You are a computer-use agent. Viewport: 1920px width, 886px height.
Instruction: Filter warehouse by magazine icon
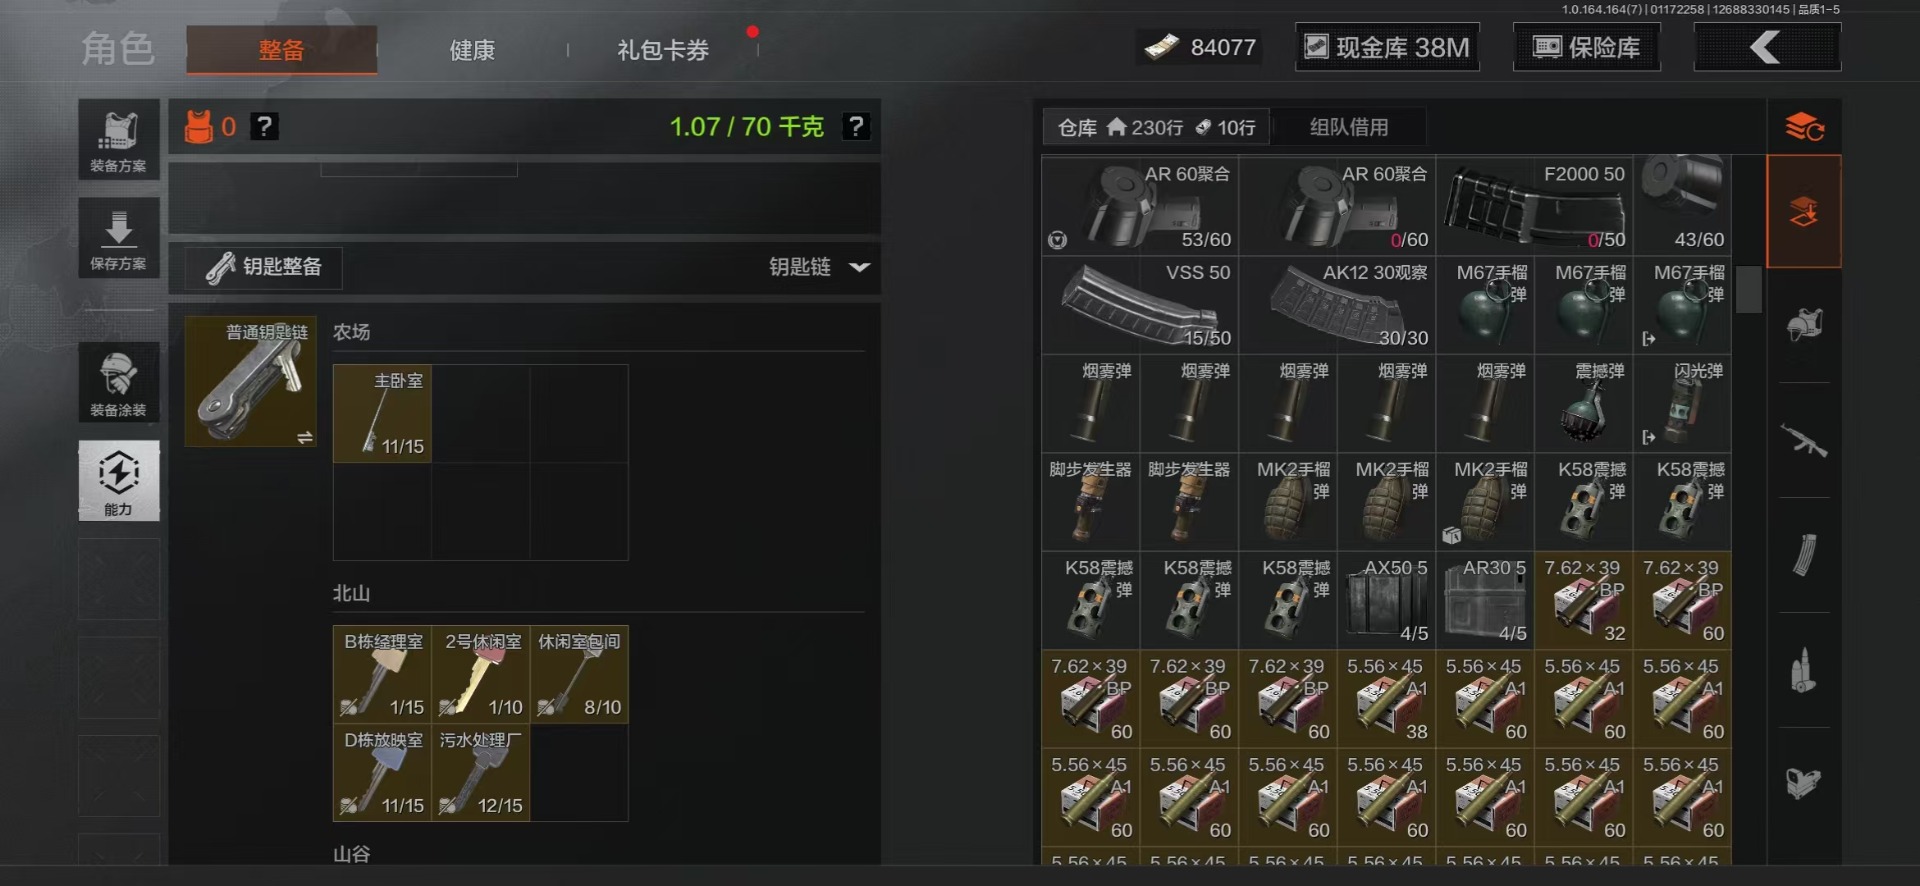[1804, 555]
